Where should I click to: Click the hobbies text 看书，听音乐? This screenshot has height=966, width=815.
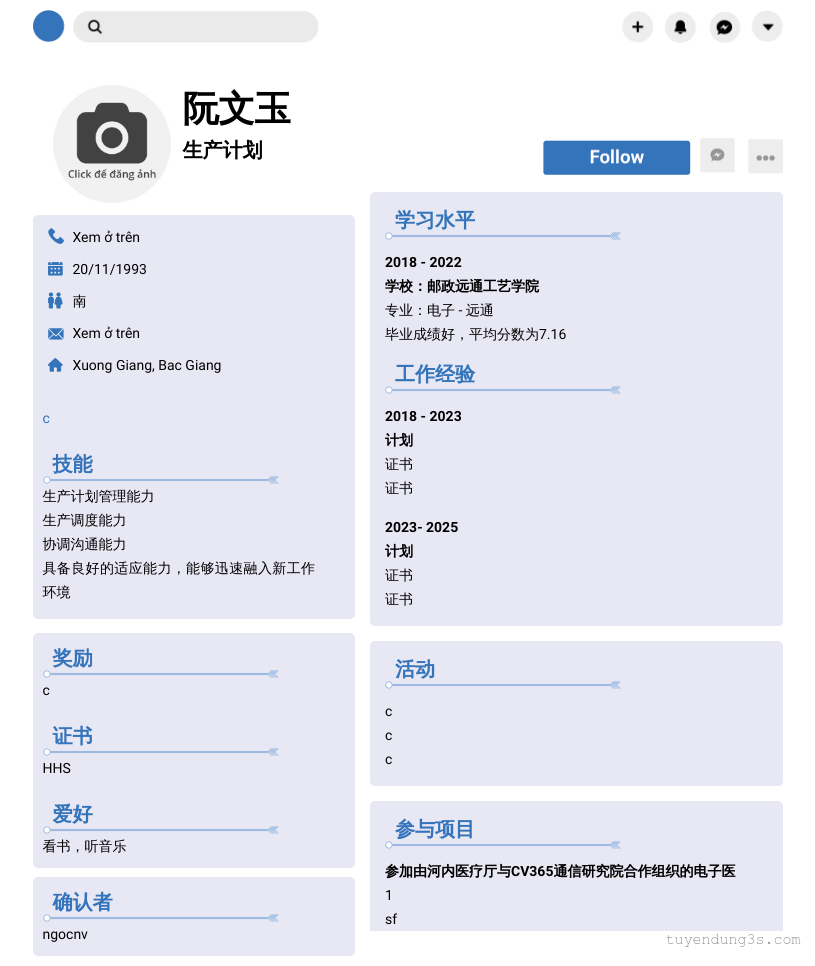pos(84,846)
